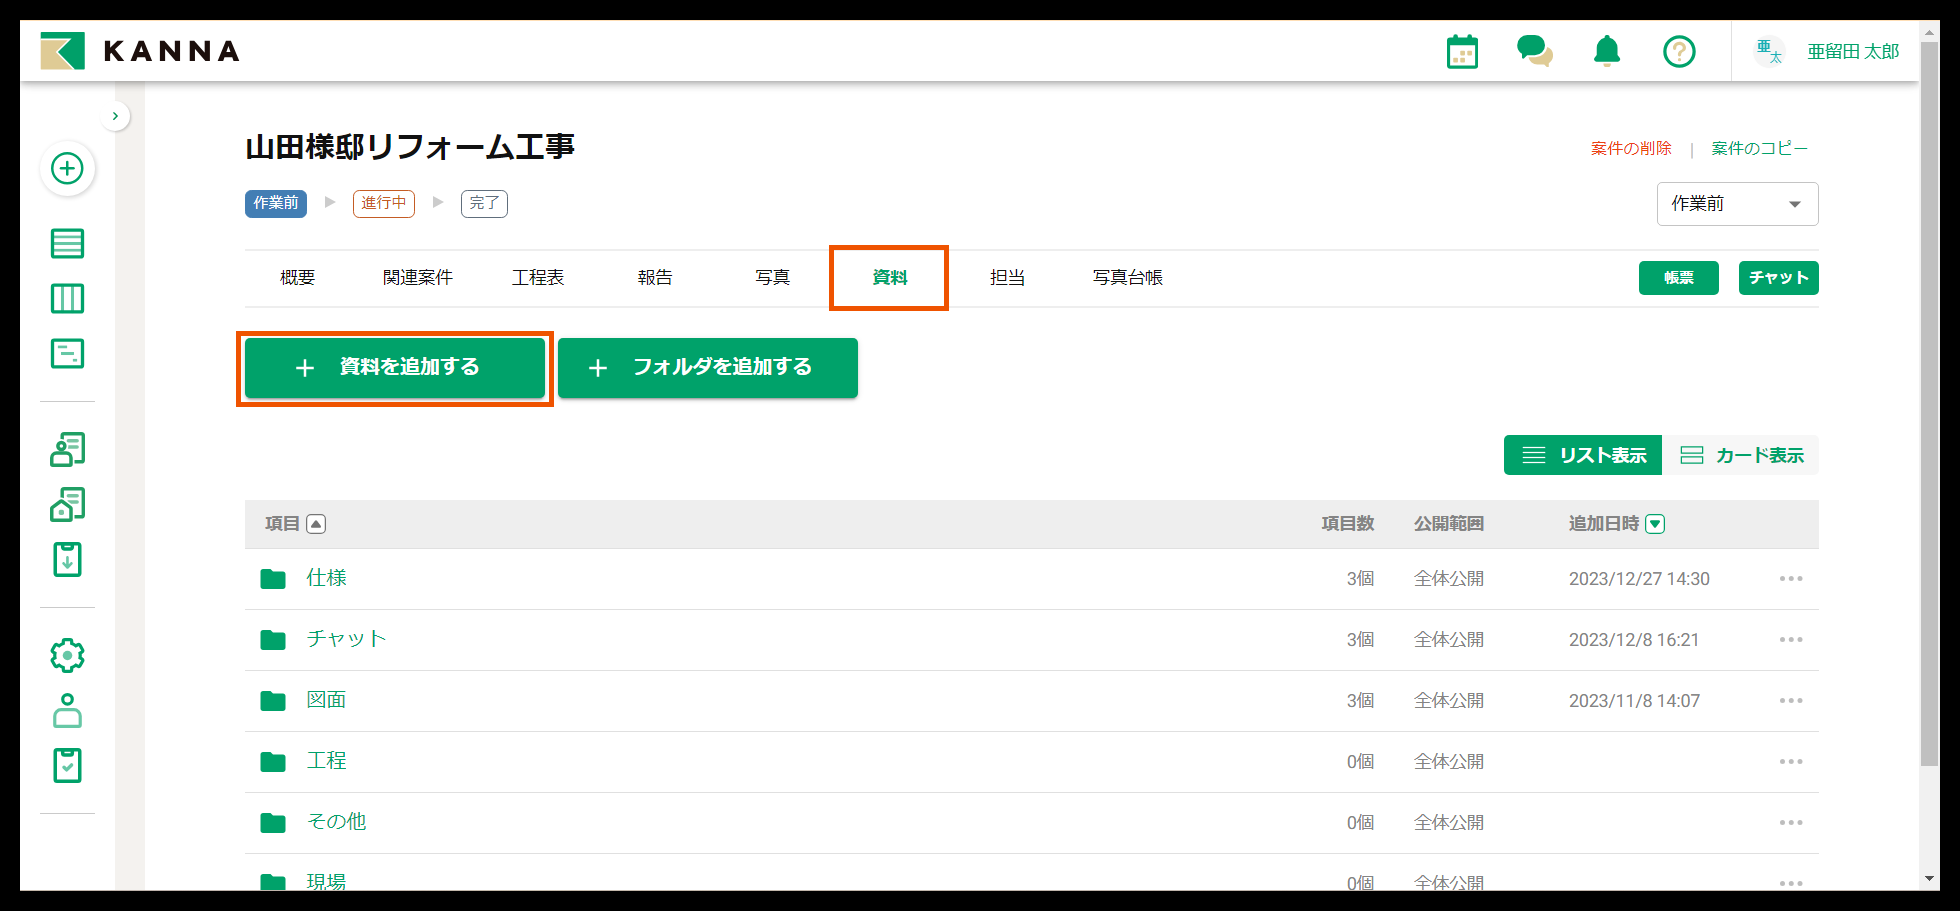Viewport: 1960px width, 911px height.
Task: Sort by 追加日時 descending arrow
Action: pyautogui.click(x=1655, y=524)
